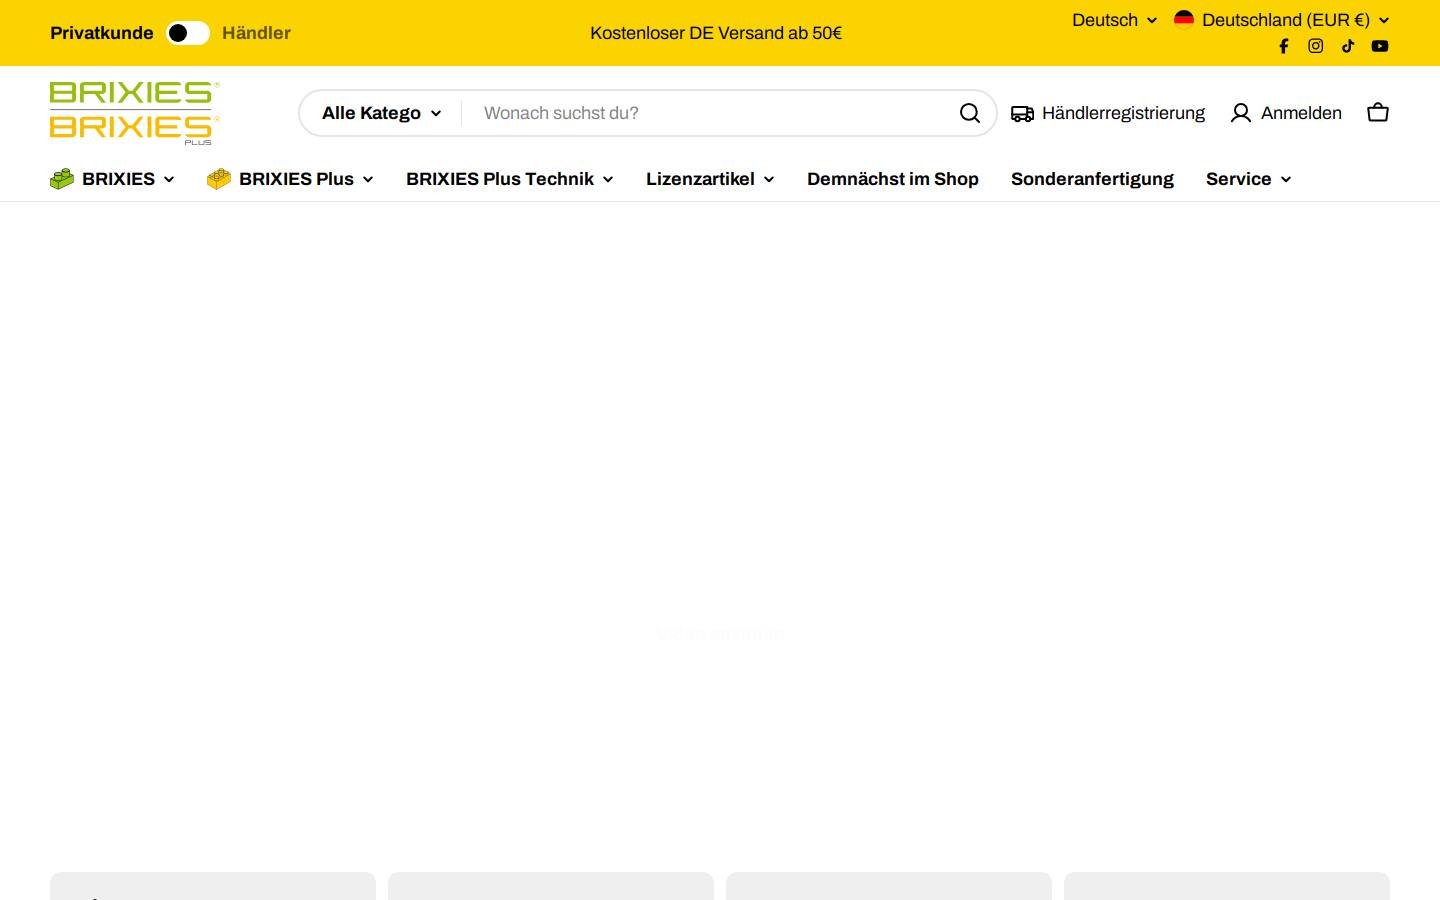Click the user account icon

(1241, 113)
